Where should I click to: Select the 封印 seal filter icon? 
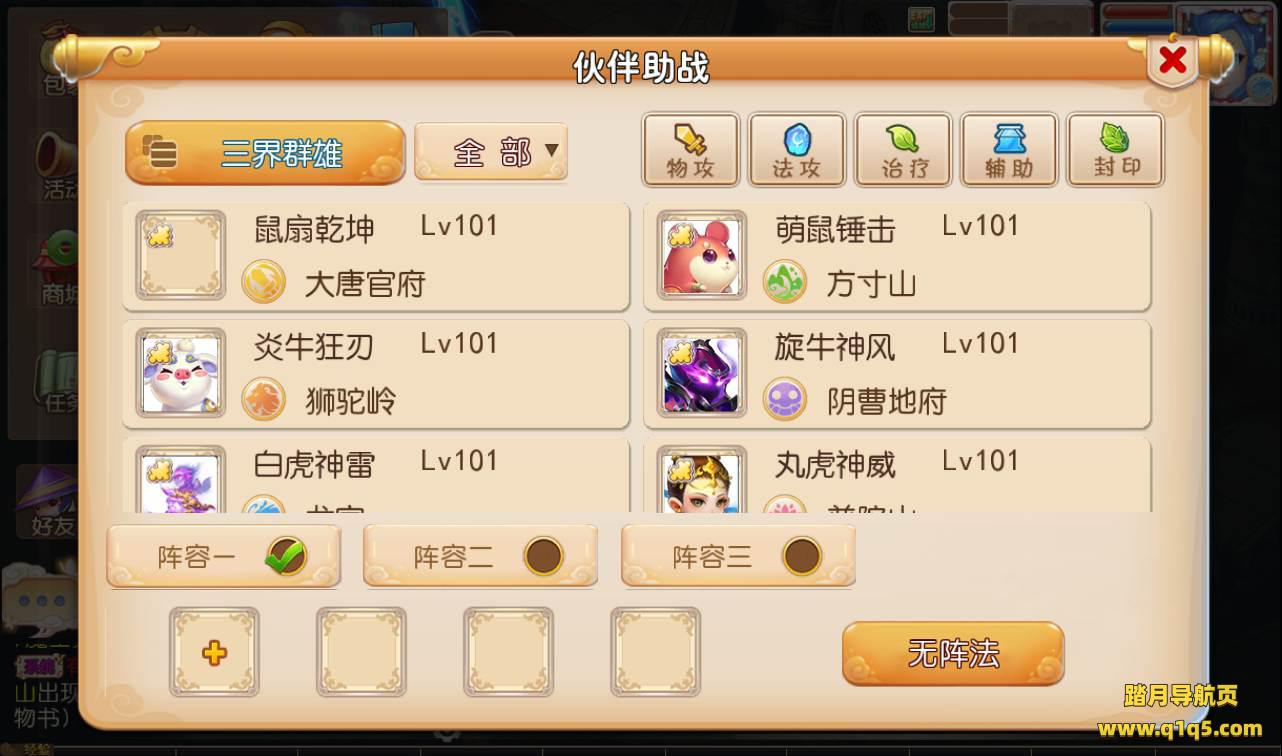point(1115,150)
